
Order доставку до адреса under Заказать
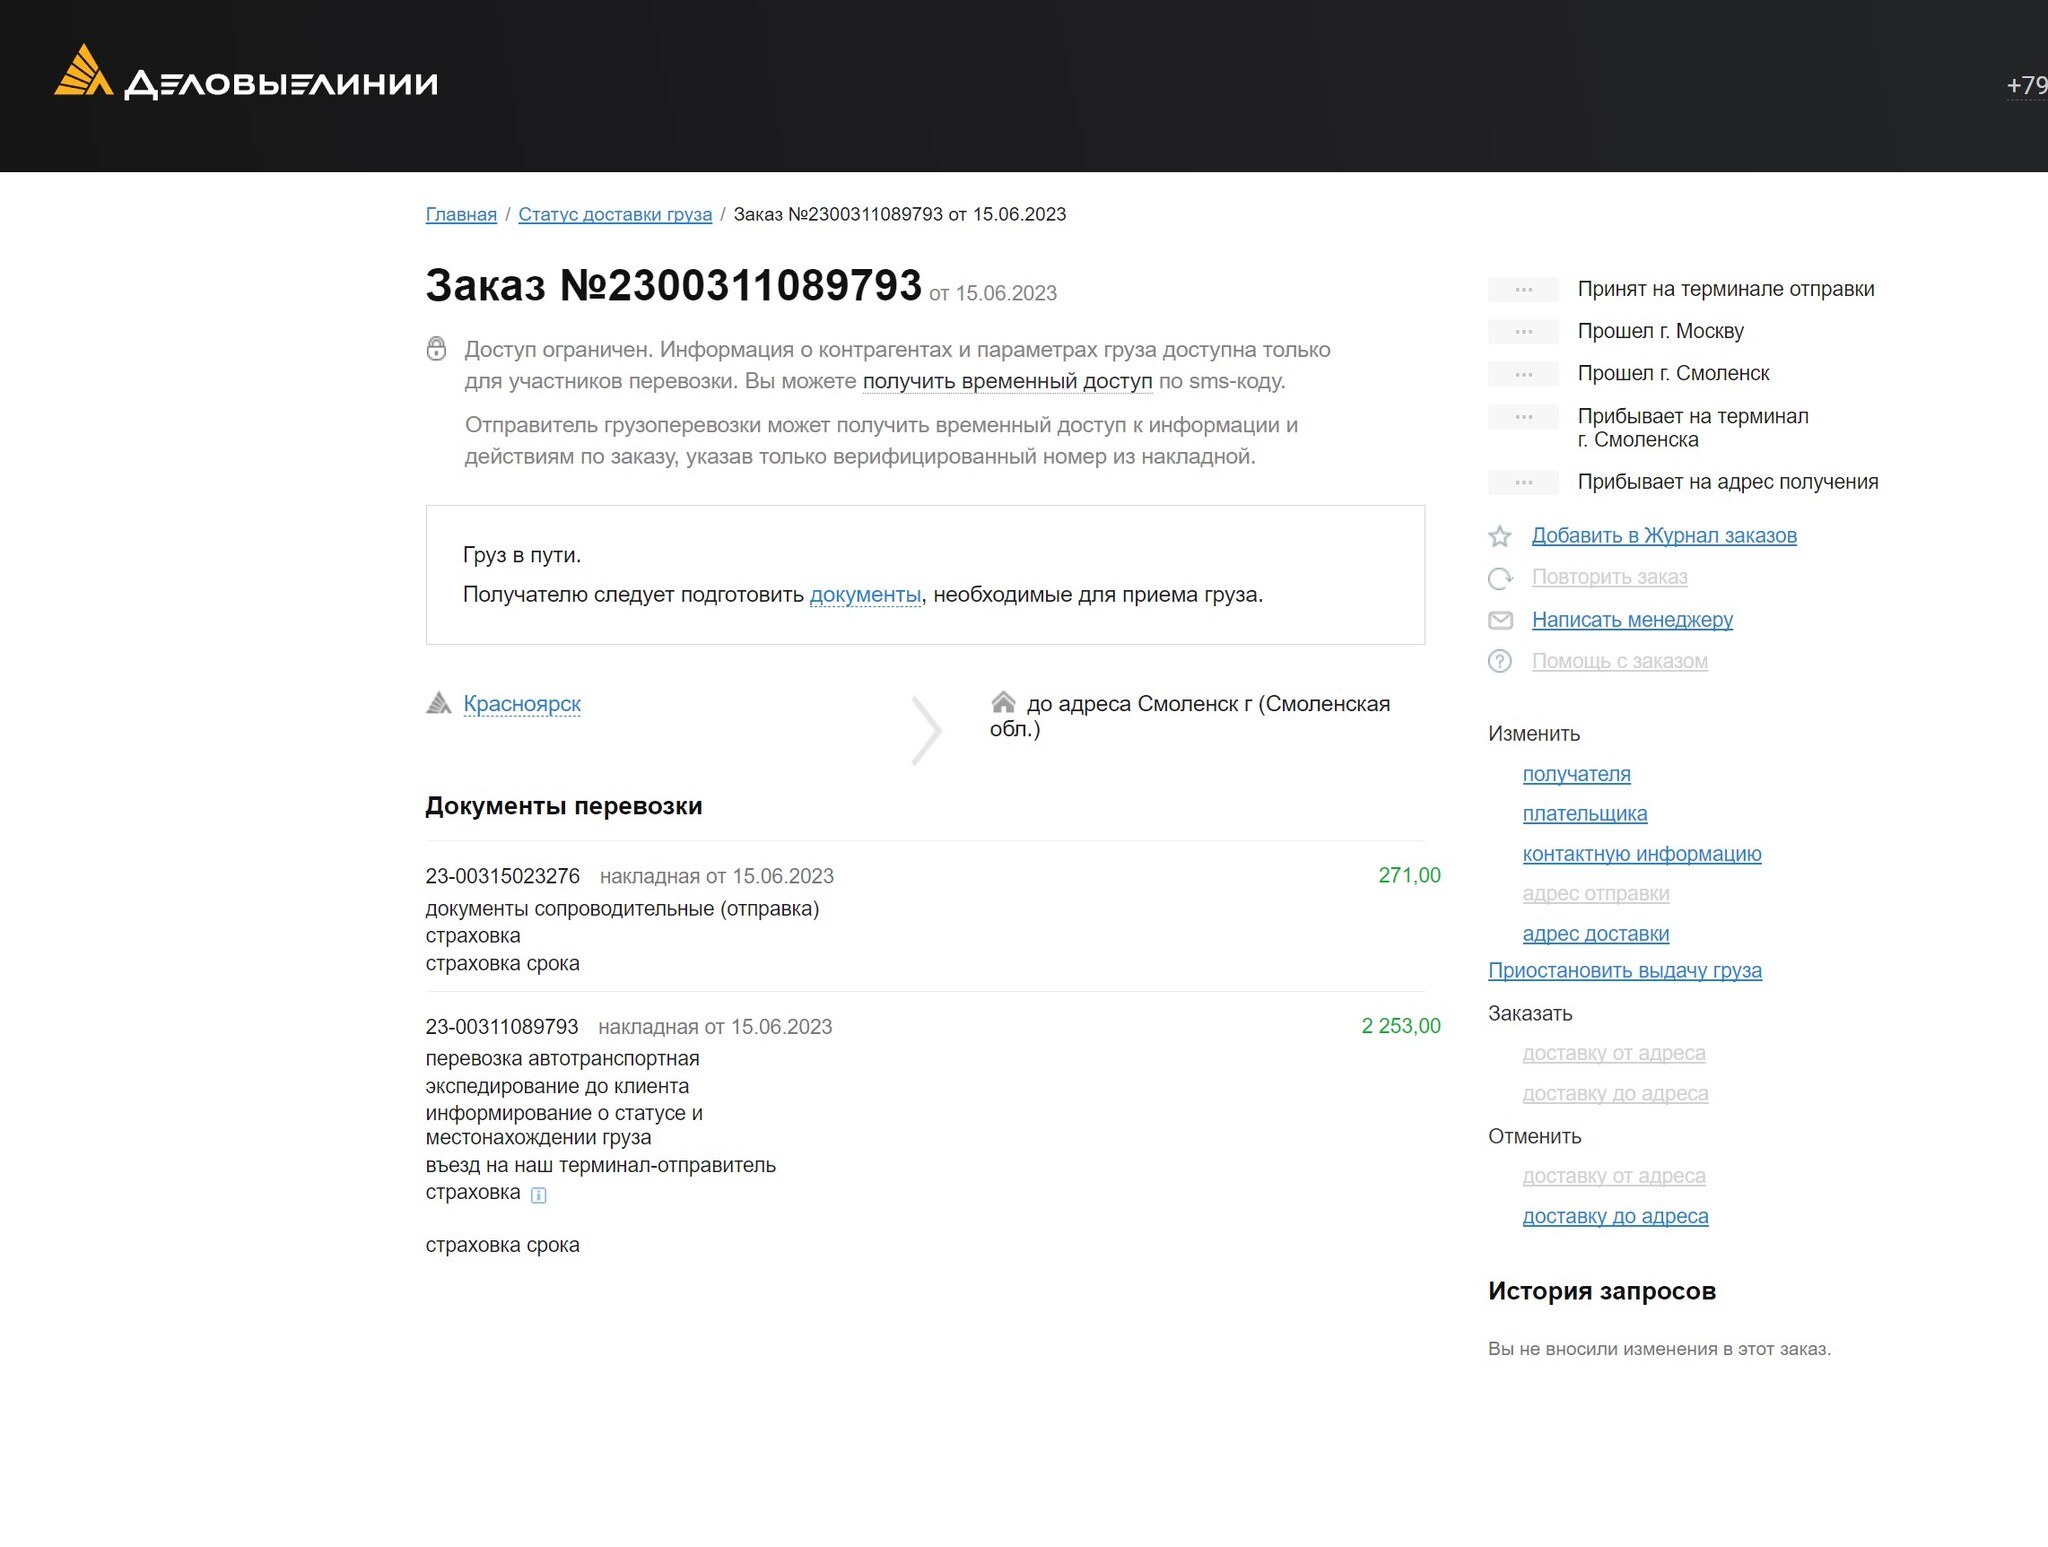(1615, 1093)
